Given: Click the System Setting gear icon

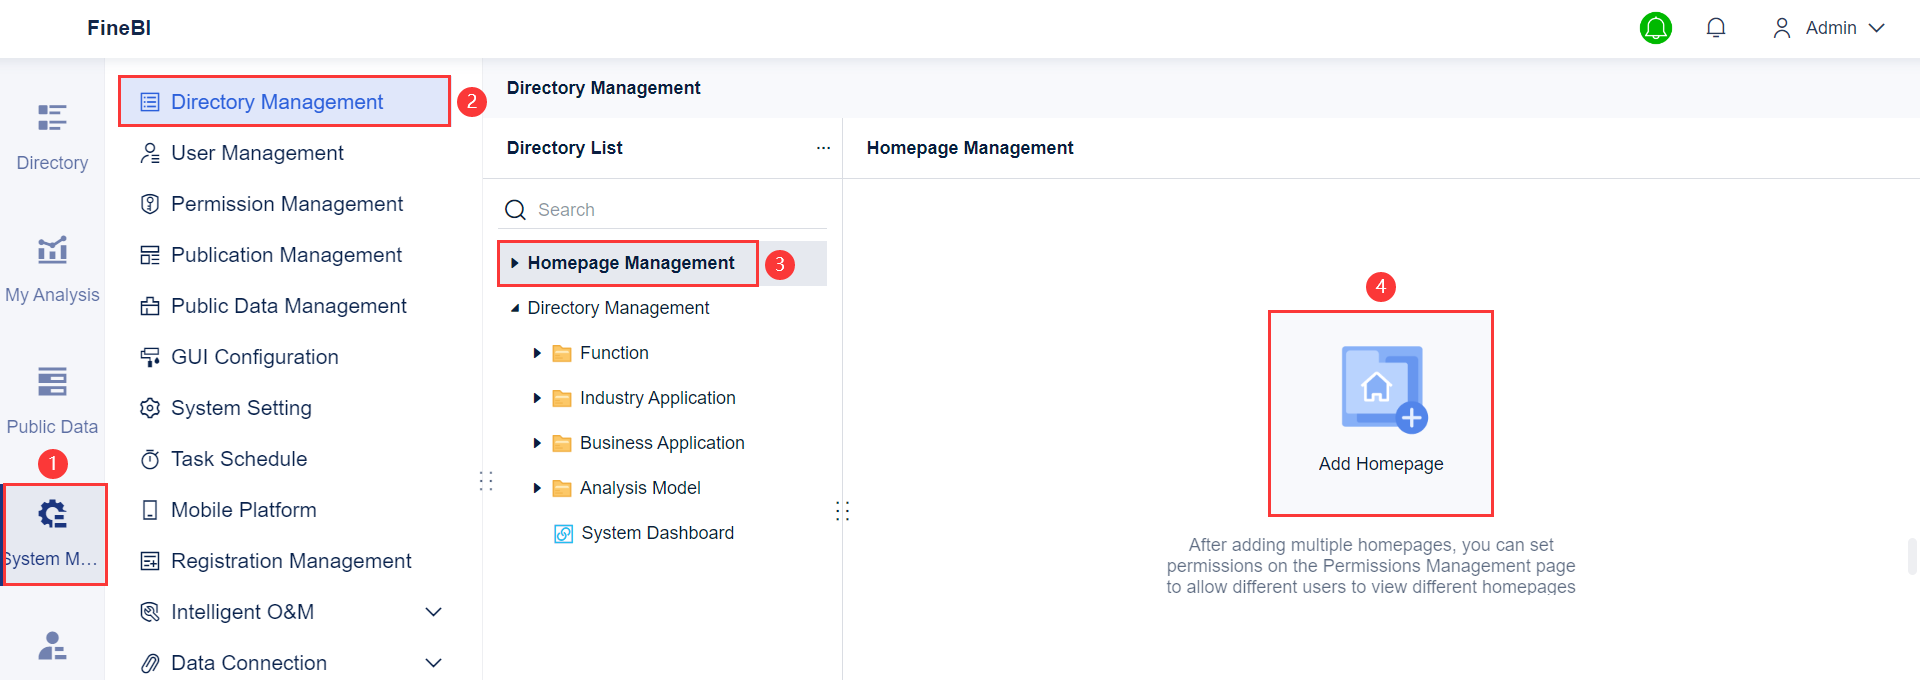Looking at the screenshot, I should coord(150,408).
